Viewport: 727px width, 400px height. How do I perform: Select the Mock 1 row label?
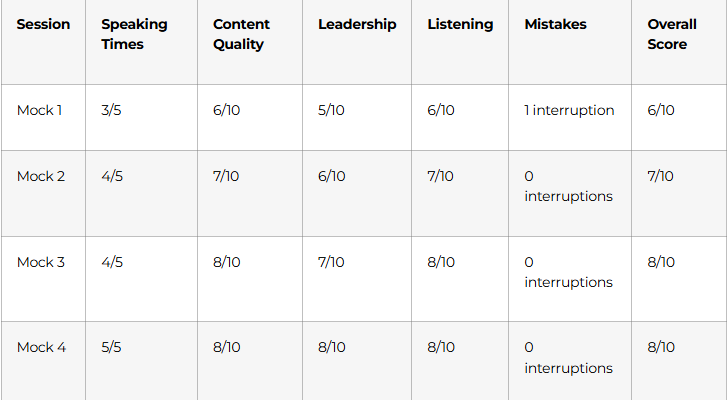[41, 110]
